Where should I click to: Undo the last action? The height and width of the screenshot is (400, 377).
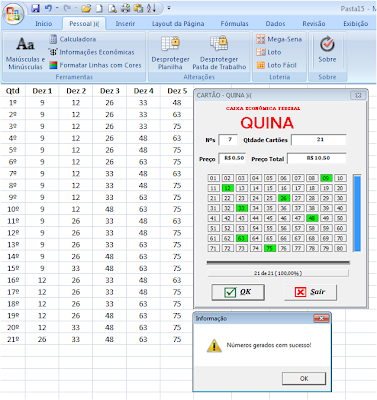pos(48,8)
